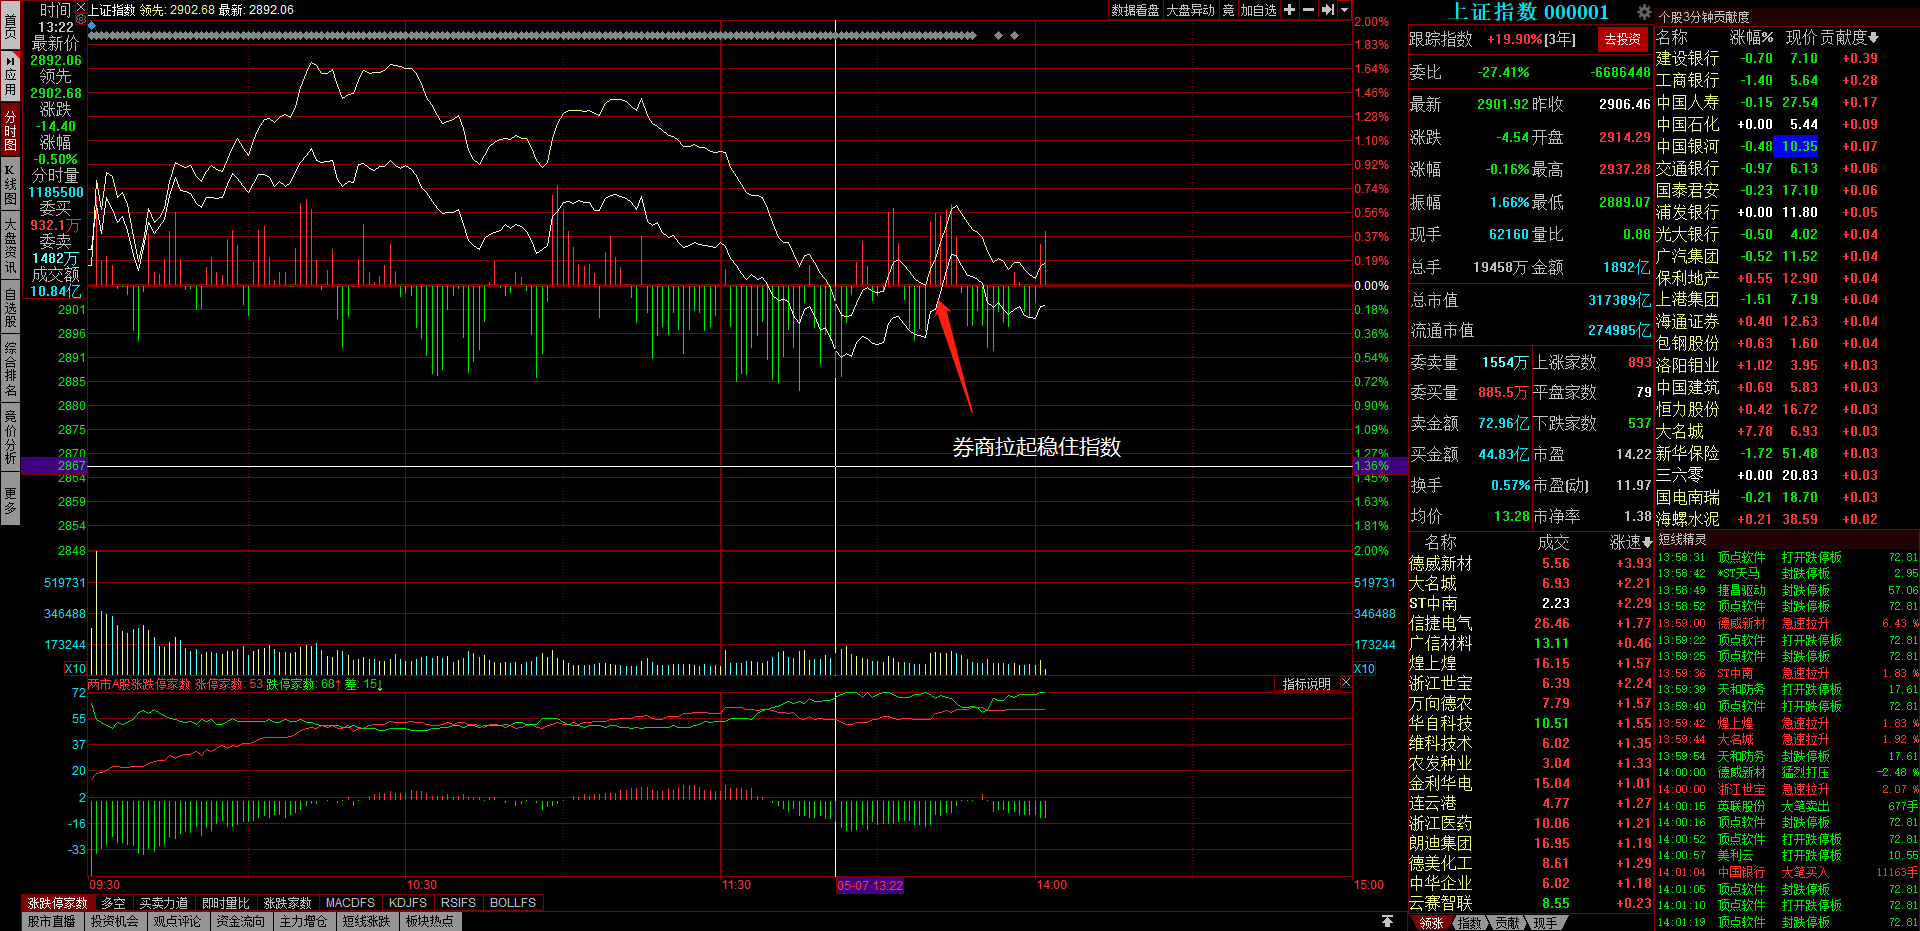Screen dimensions: 1920x931
Task: Switch to the 涨跌停家数 indicator tab
Action: tap(58, 903)
